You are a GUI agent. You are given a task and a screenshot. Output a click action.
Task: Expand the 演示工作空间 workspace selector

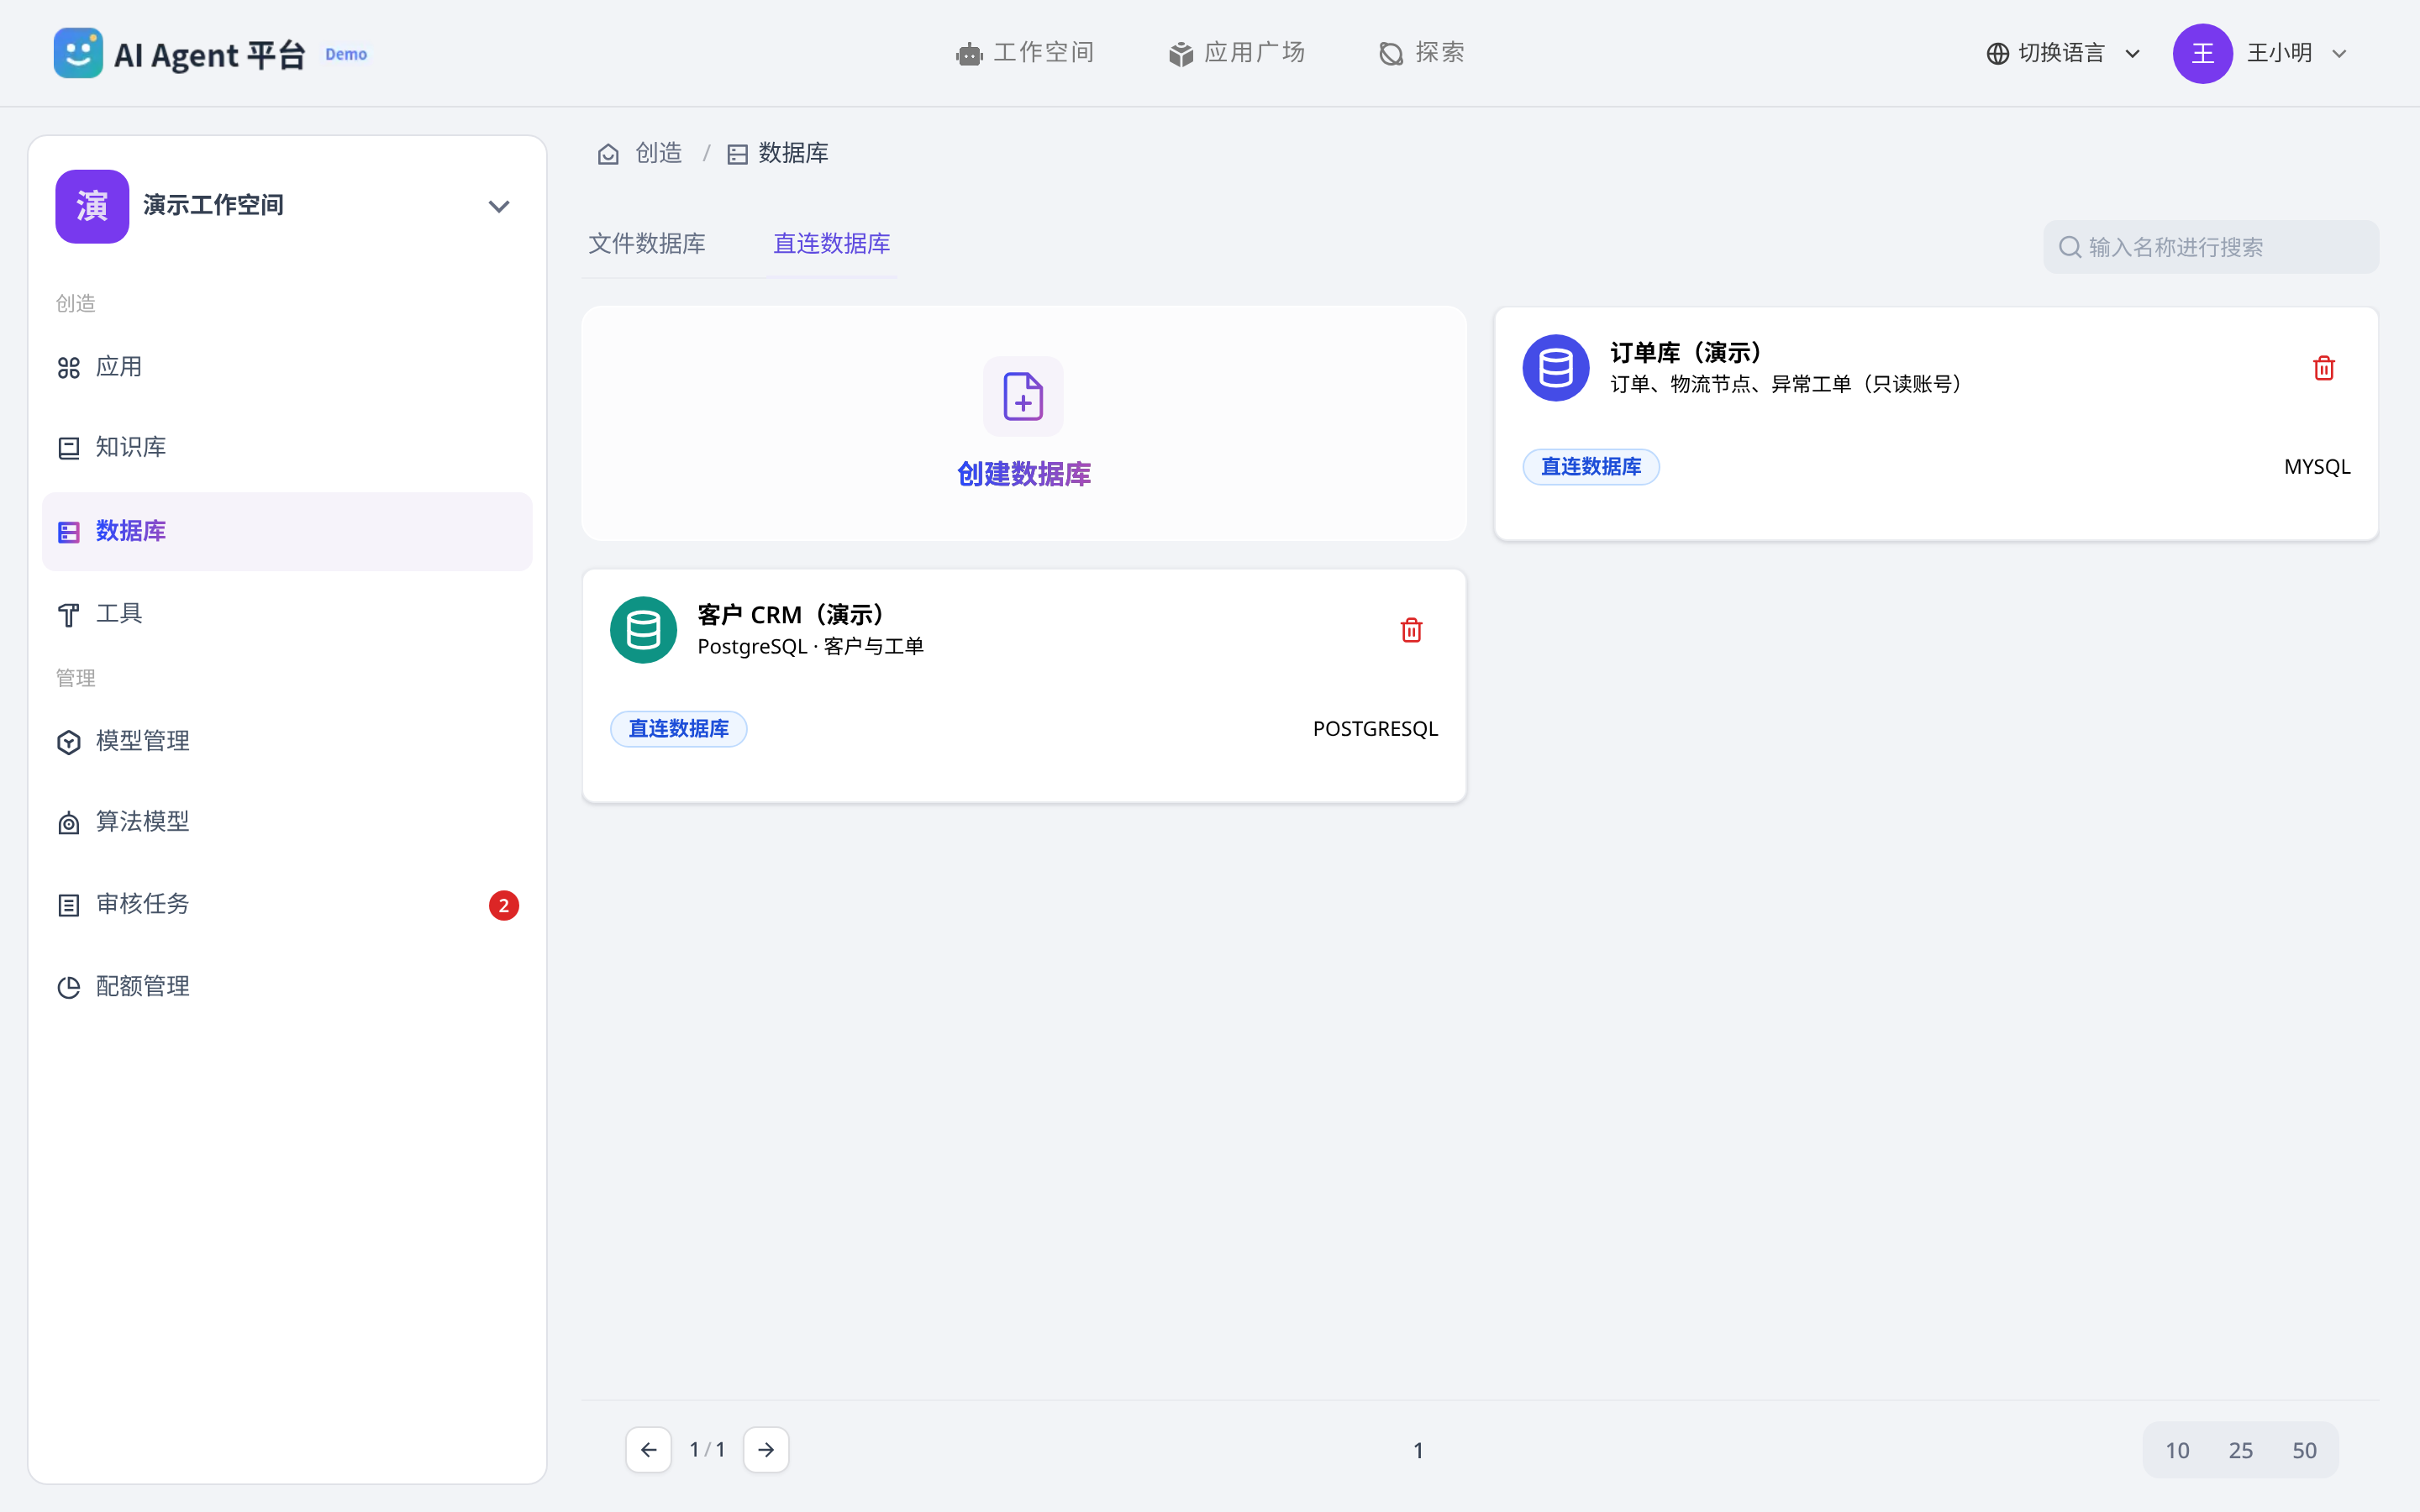click(287, 206)
